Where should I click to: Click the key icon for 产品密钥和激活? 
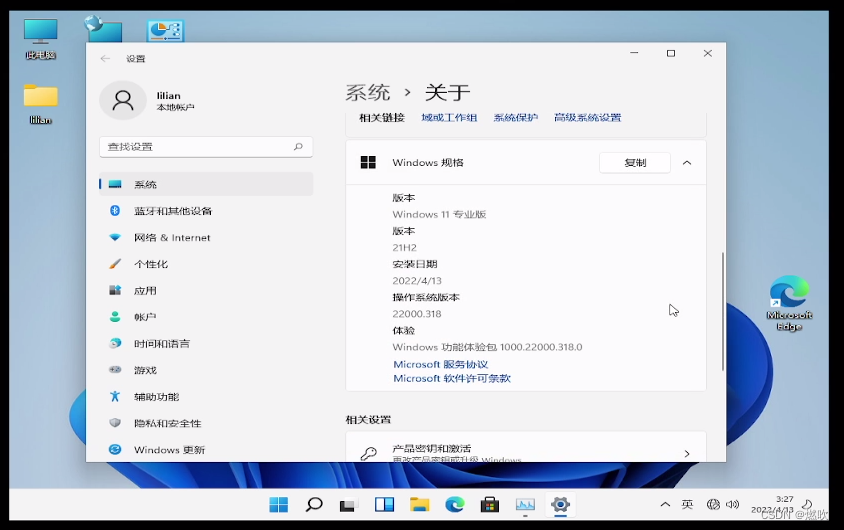[x=369, y=454]
